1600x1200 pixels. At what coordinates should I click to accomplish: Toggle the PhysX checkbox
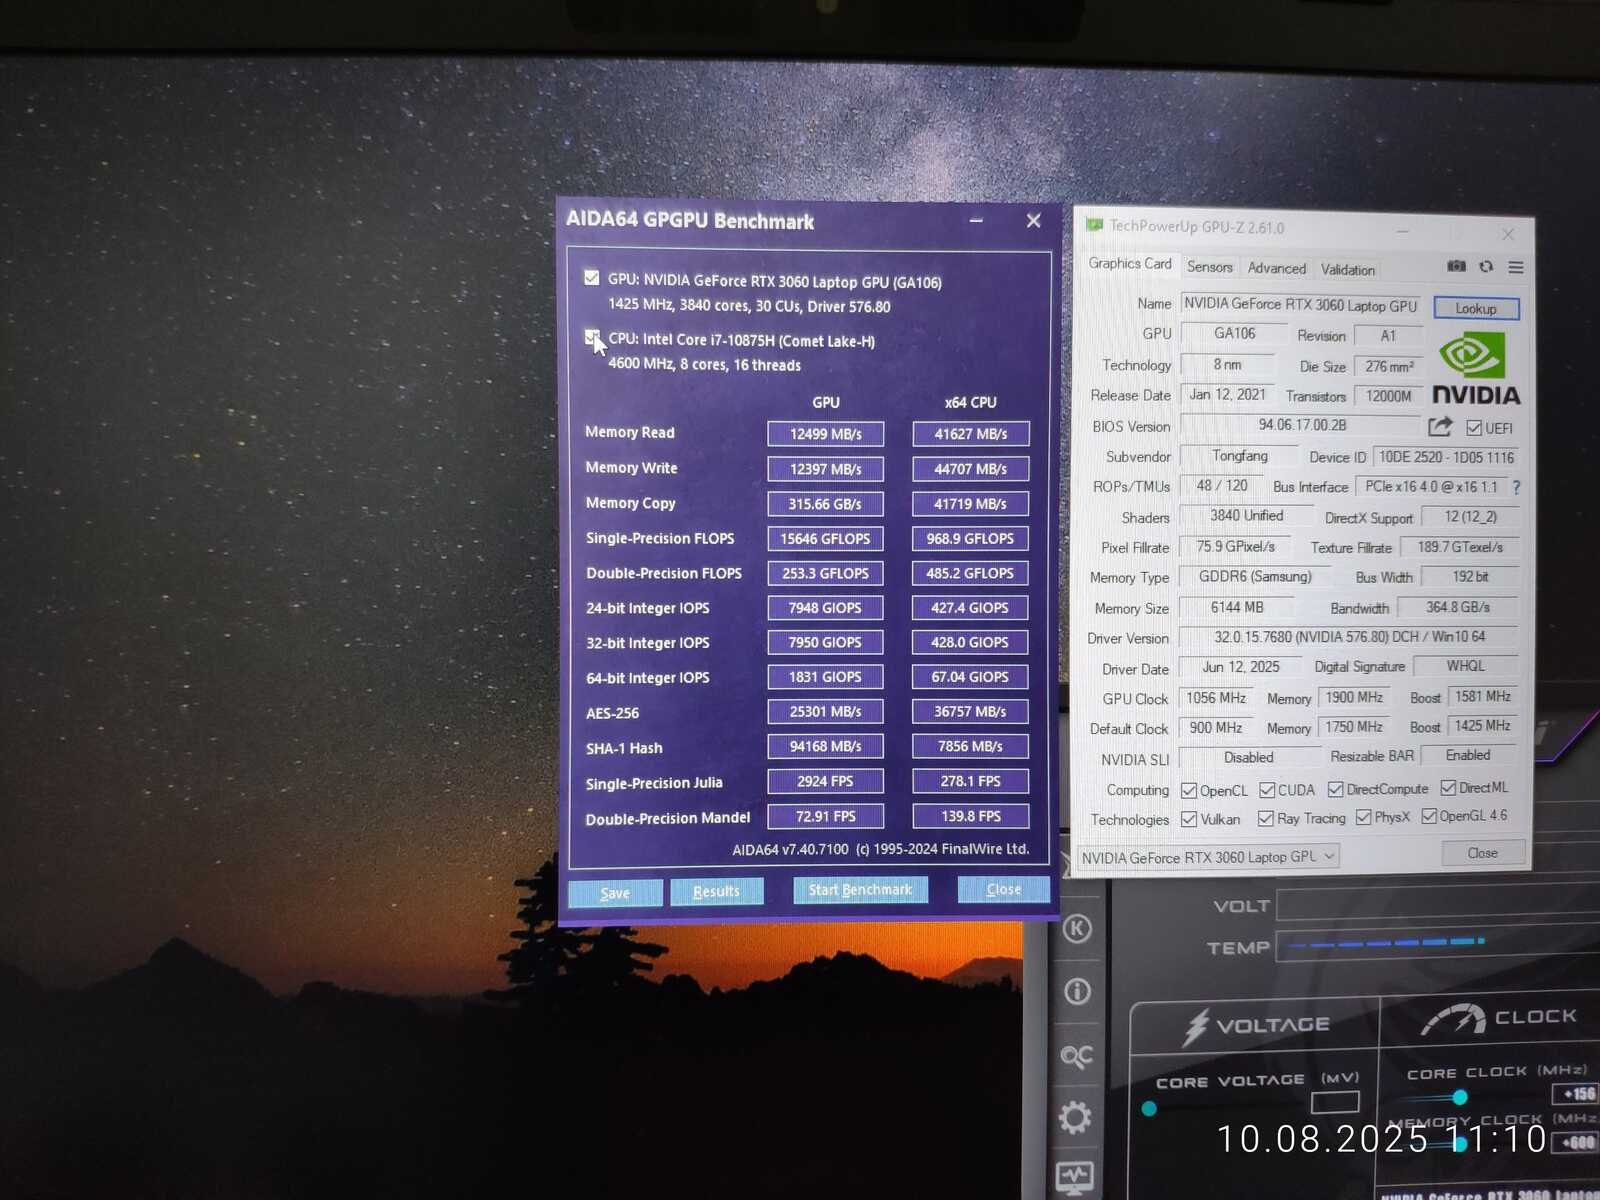(1364, 817)
